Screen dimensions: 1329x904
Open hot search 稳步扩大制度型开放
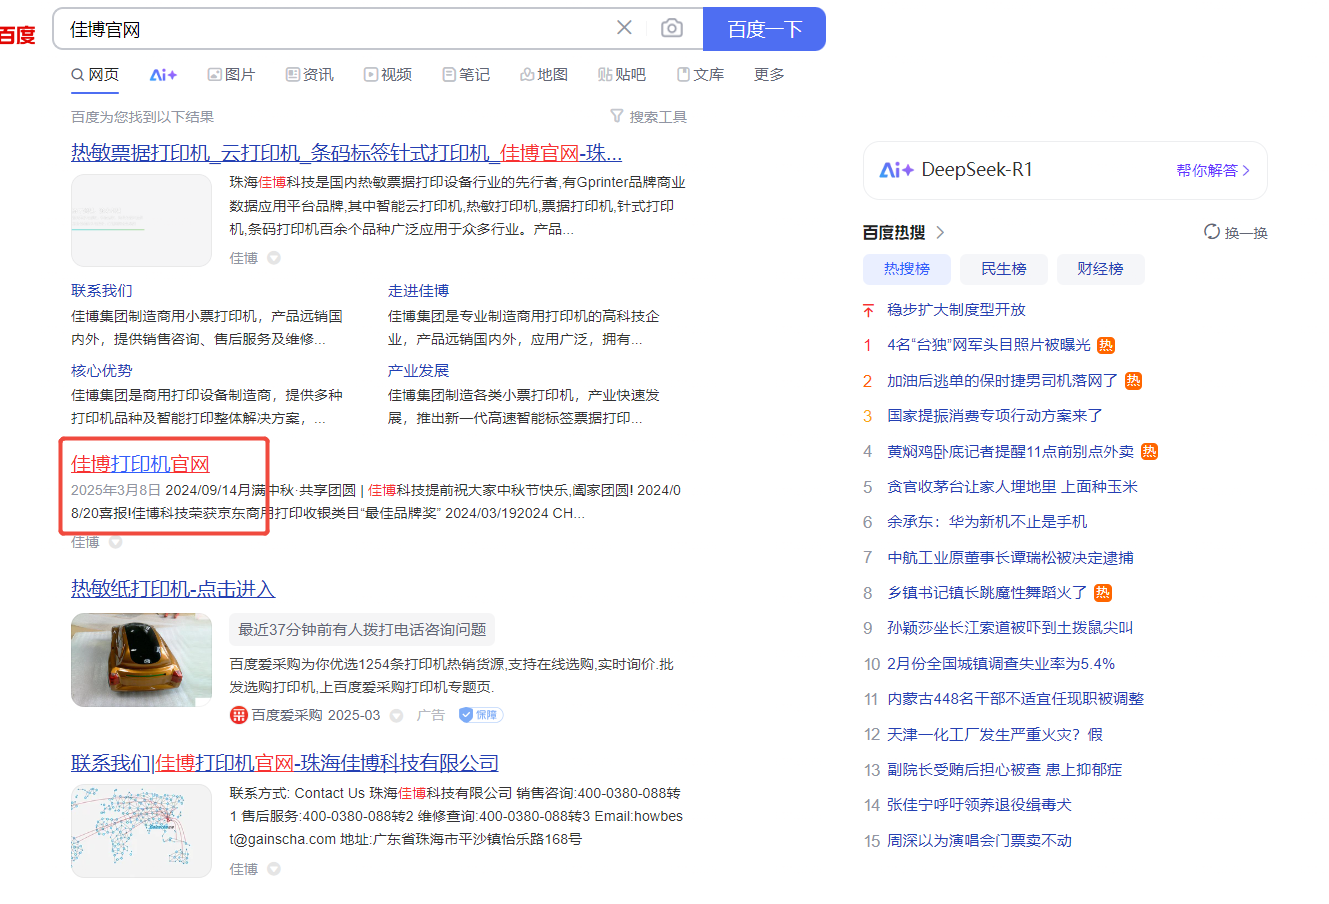(x=956, y=309)
